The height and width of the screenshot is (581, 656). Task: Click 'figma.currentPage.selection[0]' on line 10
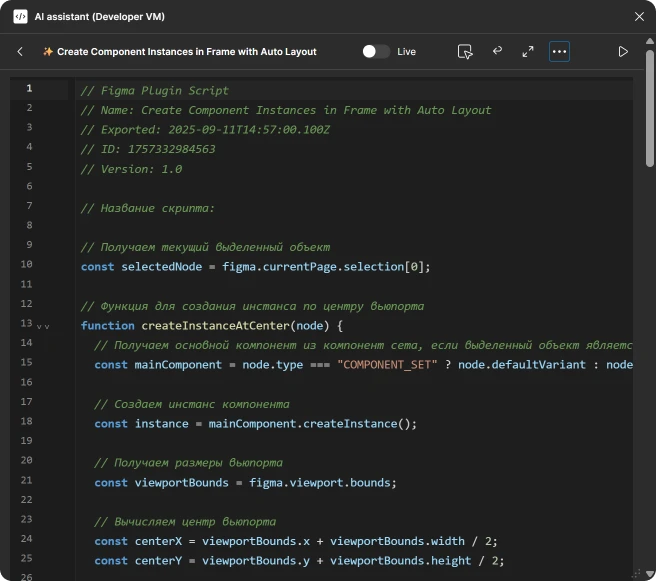(323, 267)
